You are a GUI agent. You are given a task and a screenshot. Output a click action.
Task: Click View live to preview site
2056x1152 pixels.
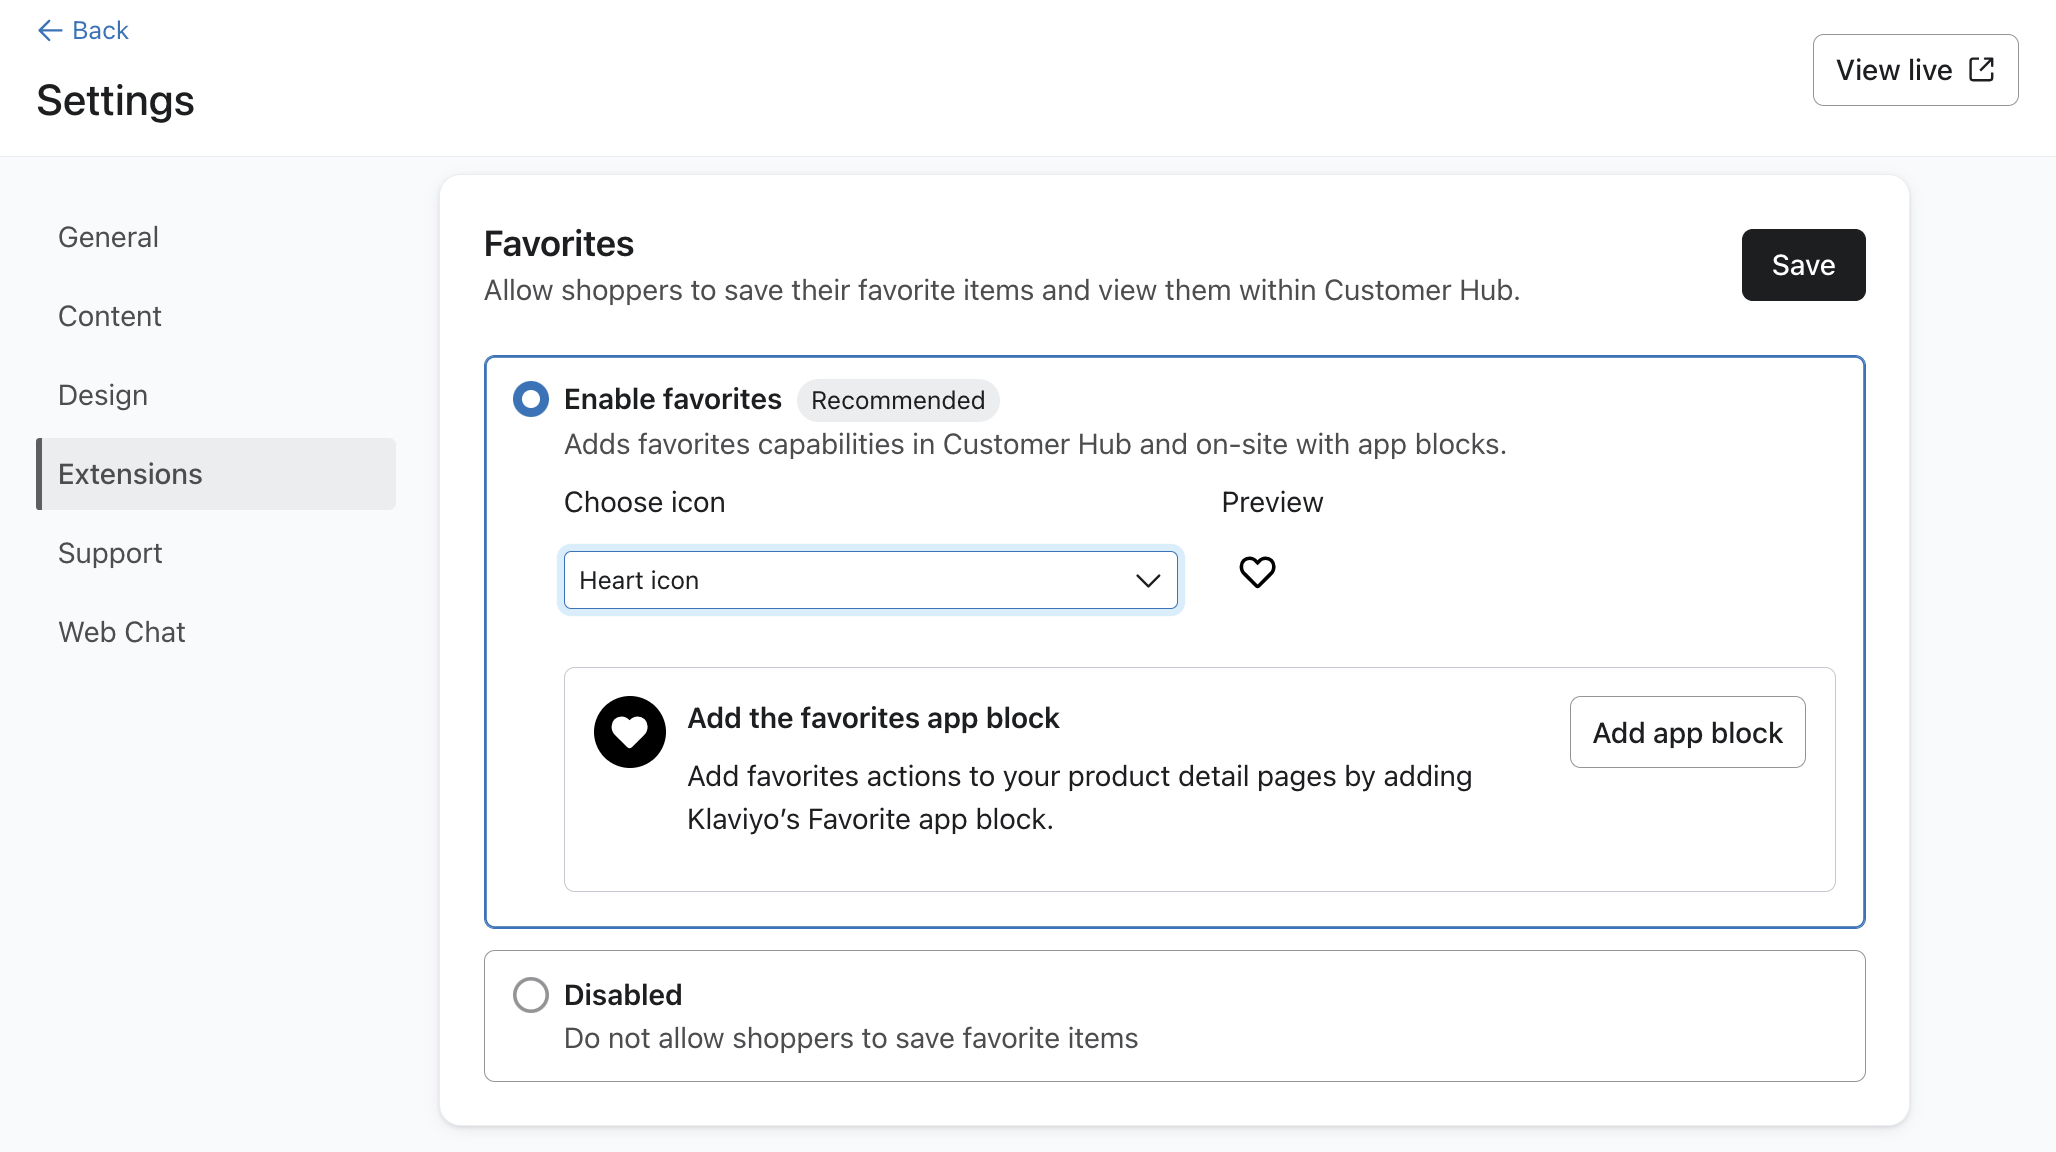(x=1915, y=69)
